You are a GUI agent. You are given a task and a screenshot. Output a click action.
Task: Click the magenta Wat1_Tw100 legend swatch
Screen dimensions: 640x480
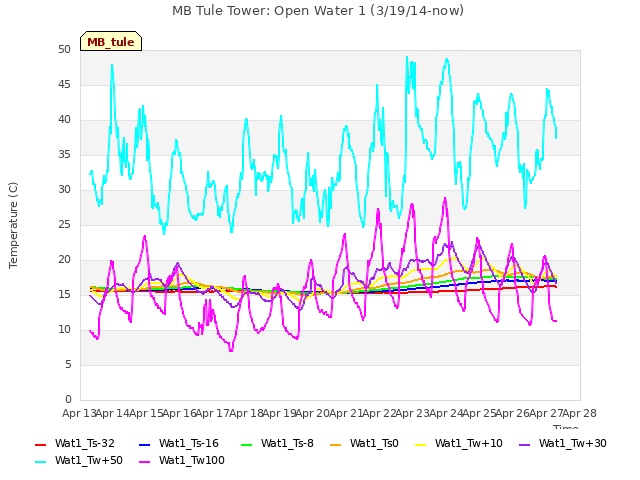[x=144, y=462]
